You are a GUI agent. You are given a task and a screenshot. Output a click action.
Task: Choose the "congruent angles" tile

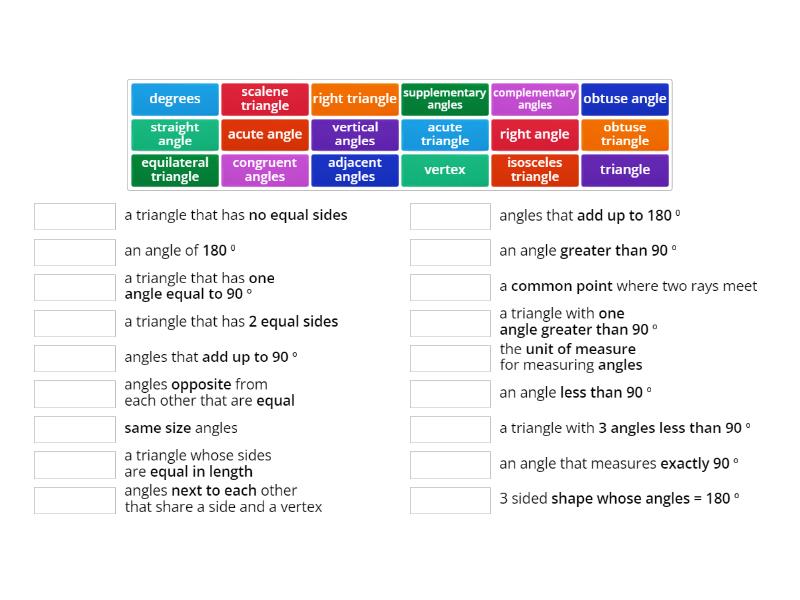point(264,169)
